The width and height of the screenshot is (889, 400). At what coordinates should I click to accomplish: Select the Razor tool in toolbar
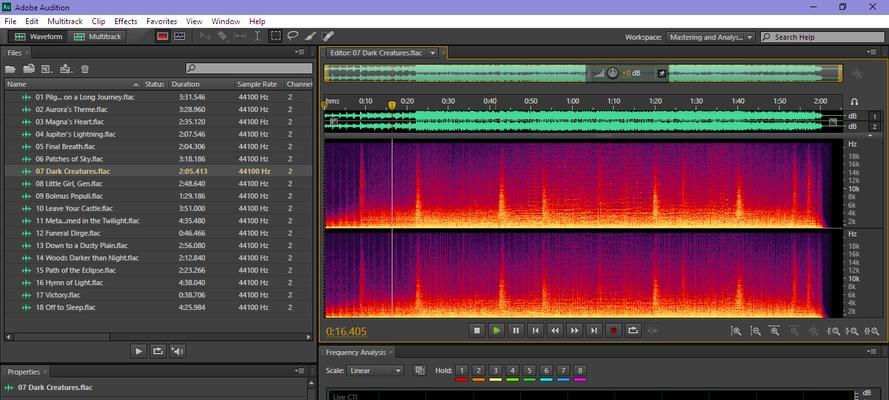pos(222,36)
